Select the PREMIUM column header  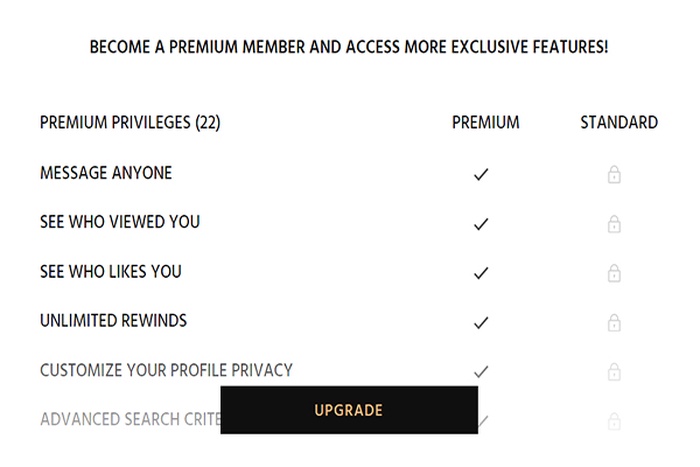coord(486,122)
